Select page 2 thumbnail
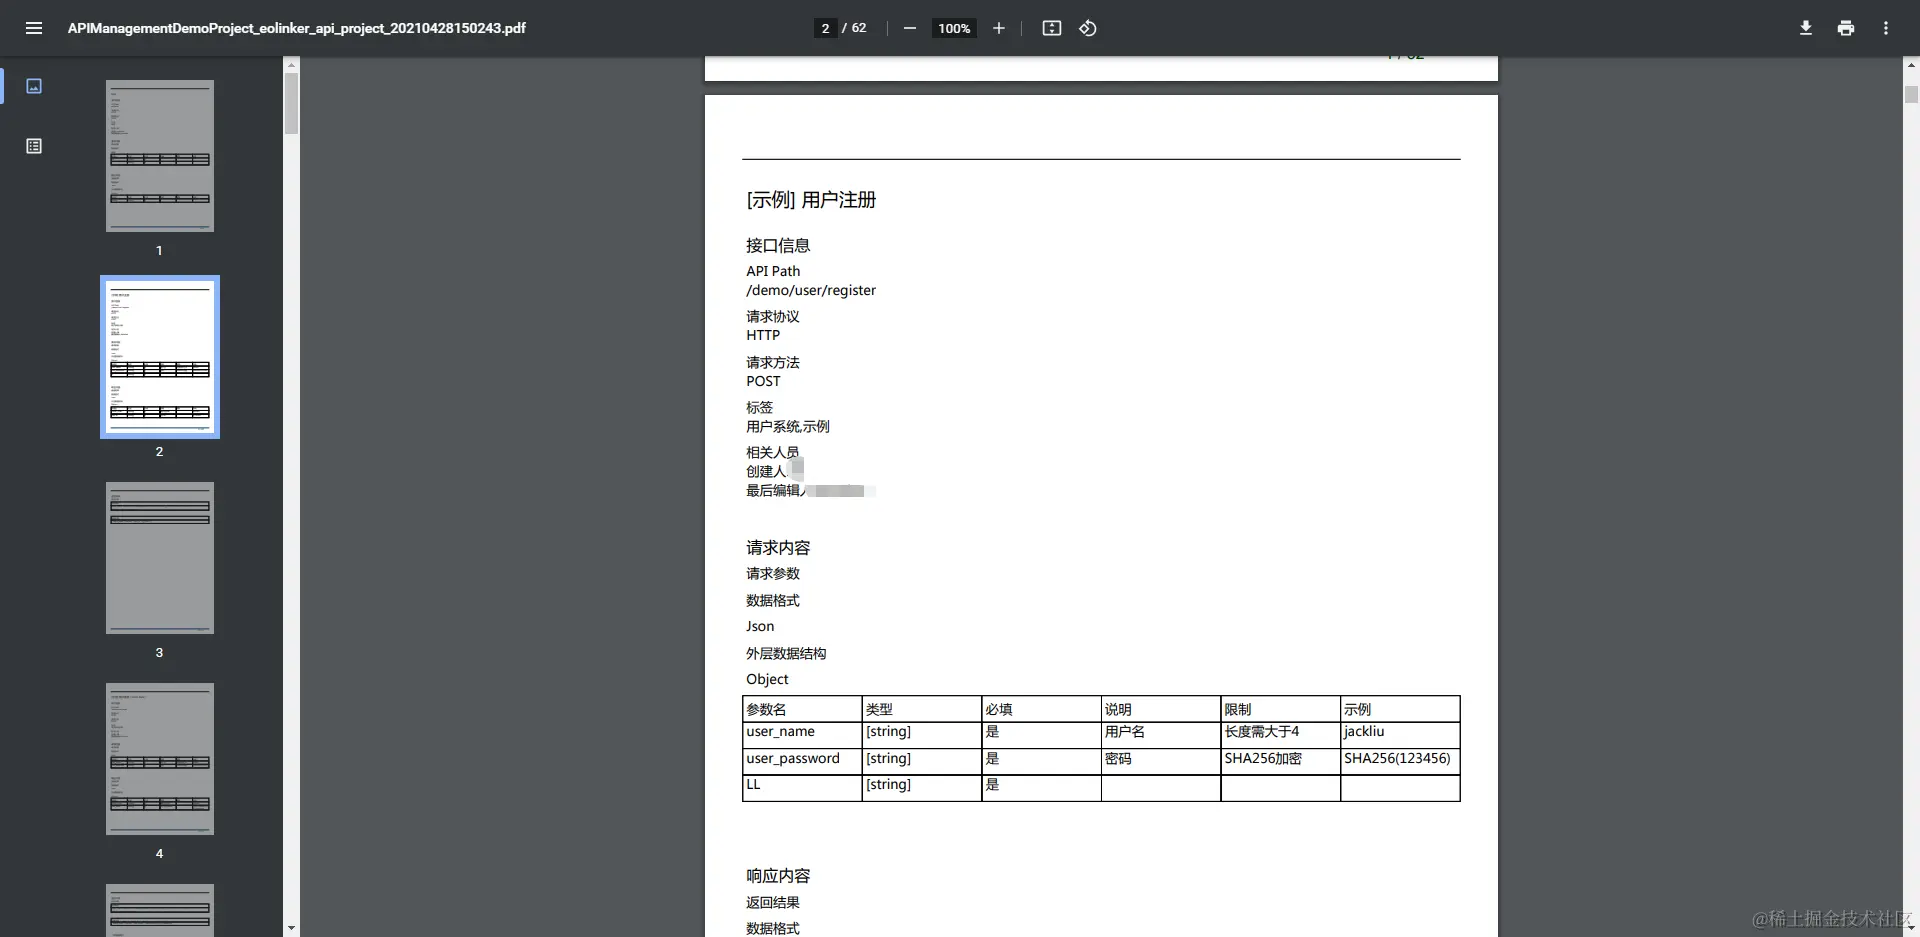 tap(160, 357)
